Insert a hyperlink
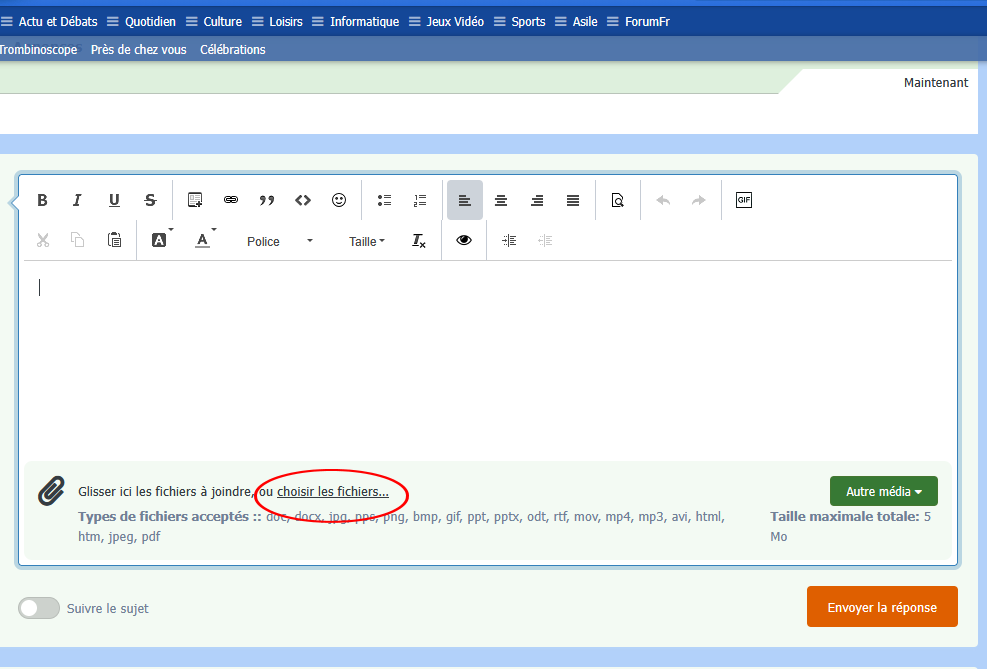The image size is (987, 669). point(231,200)
